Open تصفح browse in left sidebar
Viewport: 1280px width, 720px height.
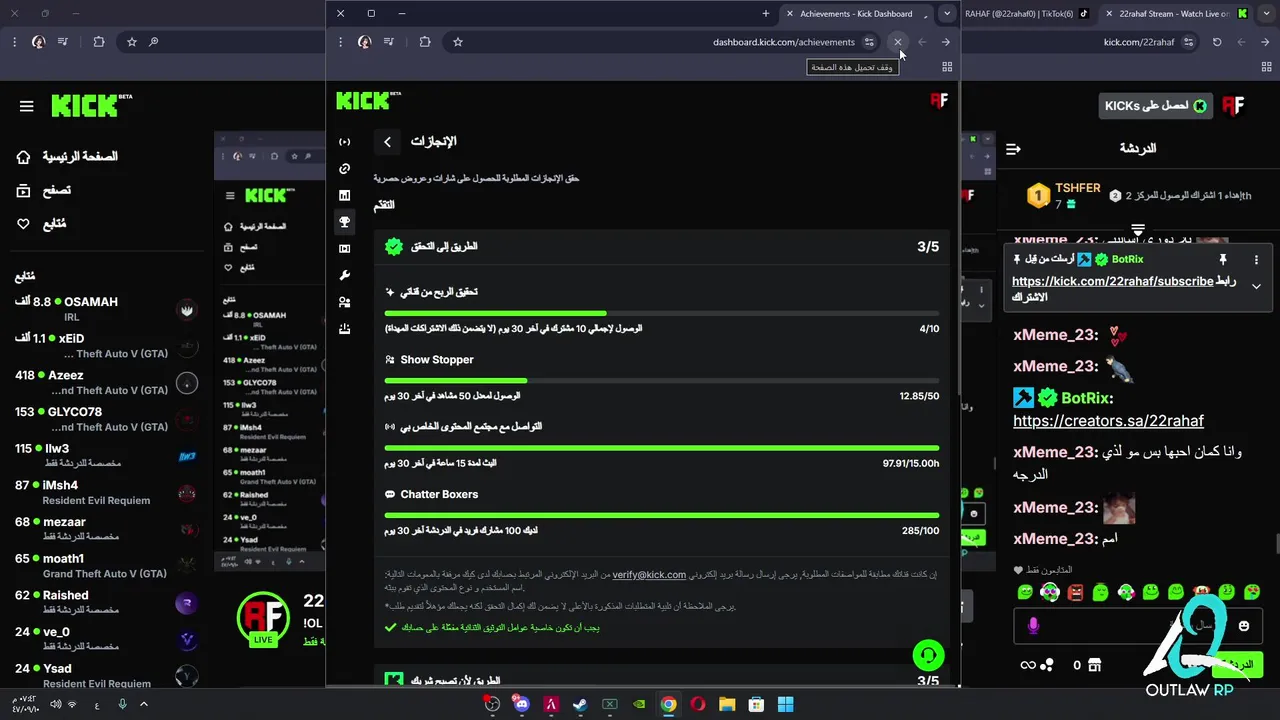pyautogui.click(x=44, y=190)
